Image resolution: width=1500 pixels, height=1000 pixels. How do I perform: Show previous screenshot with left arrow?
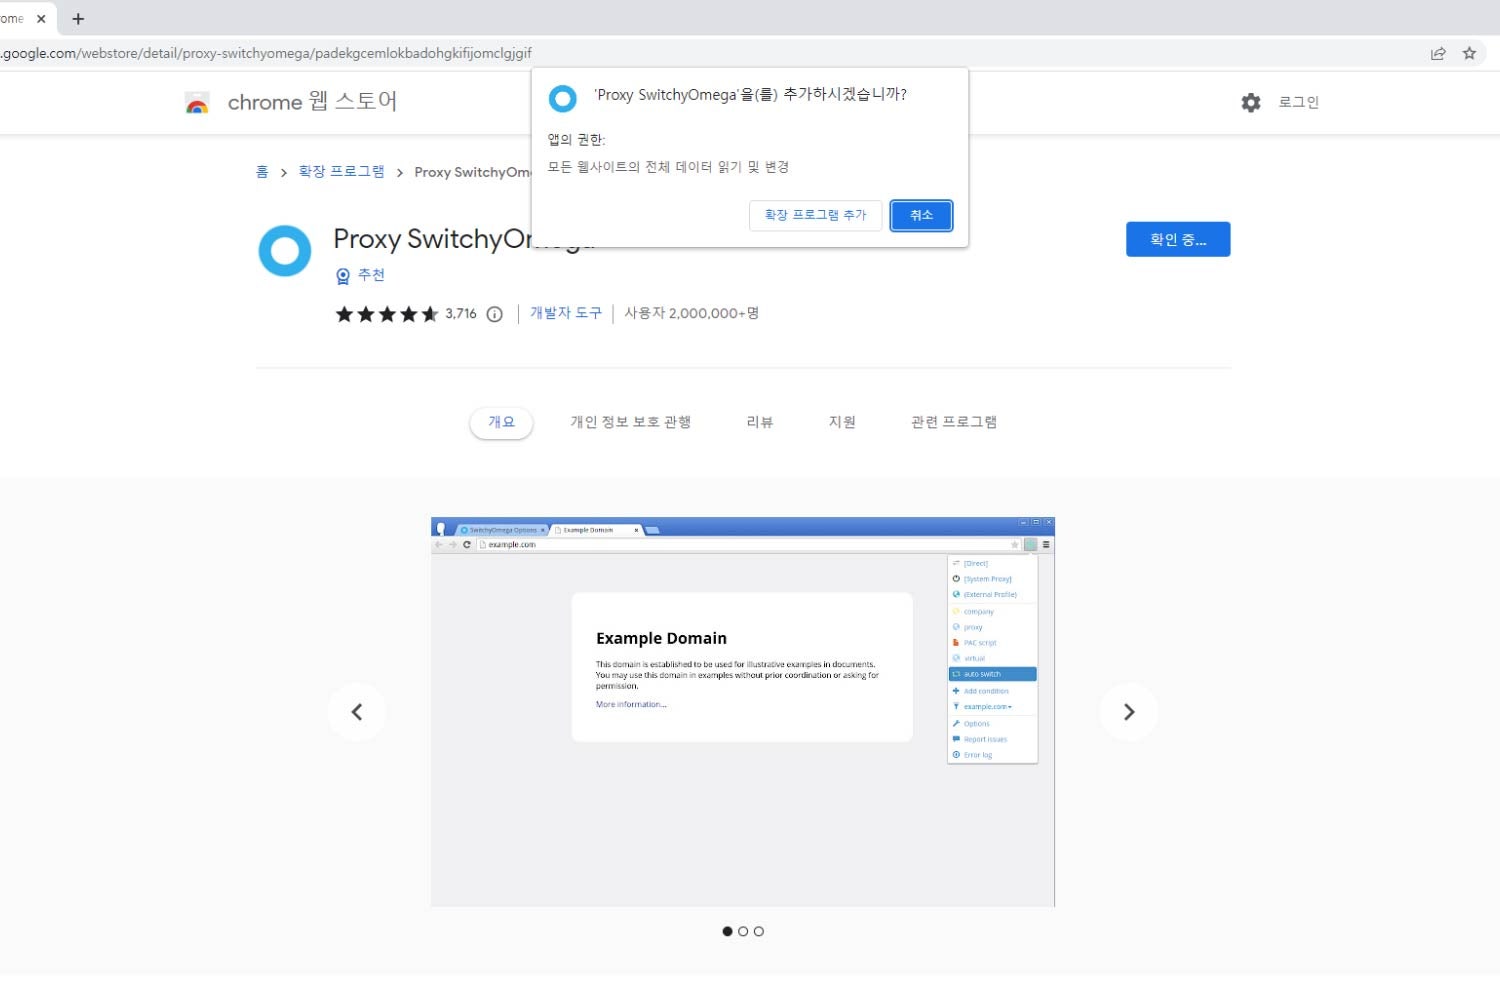tap(357, 712)
